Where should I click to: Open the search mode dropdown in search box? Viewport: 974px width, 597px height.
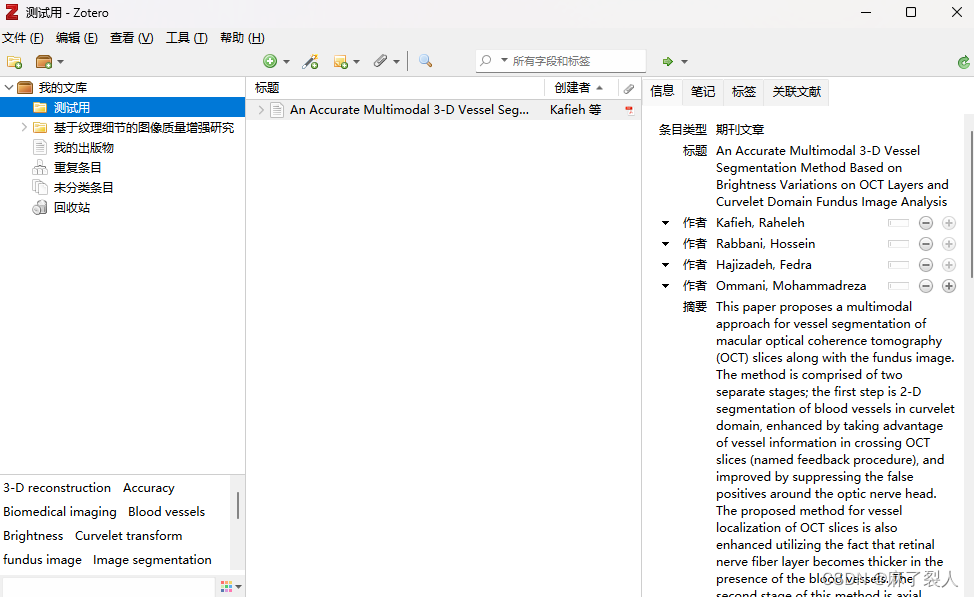point(504,60)
